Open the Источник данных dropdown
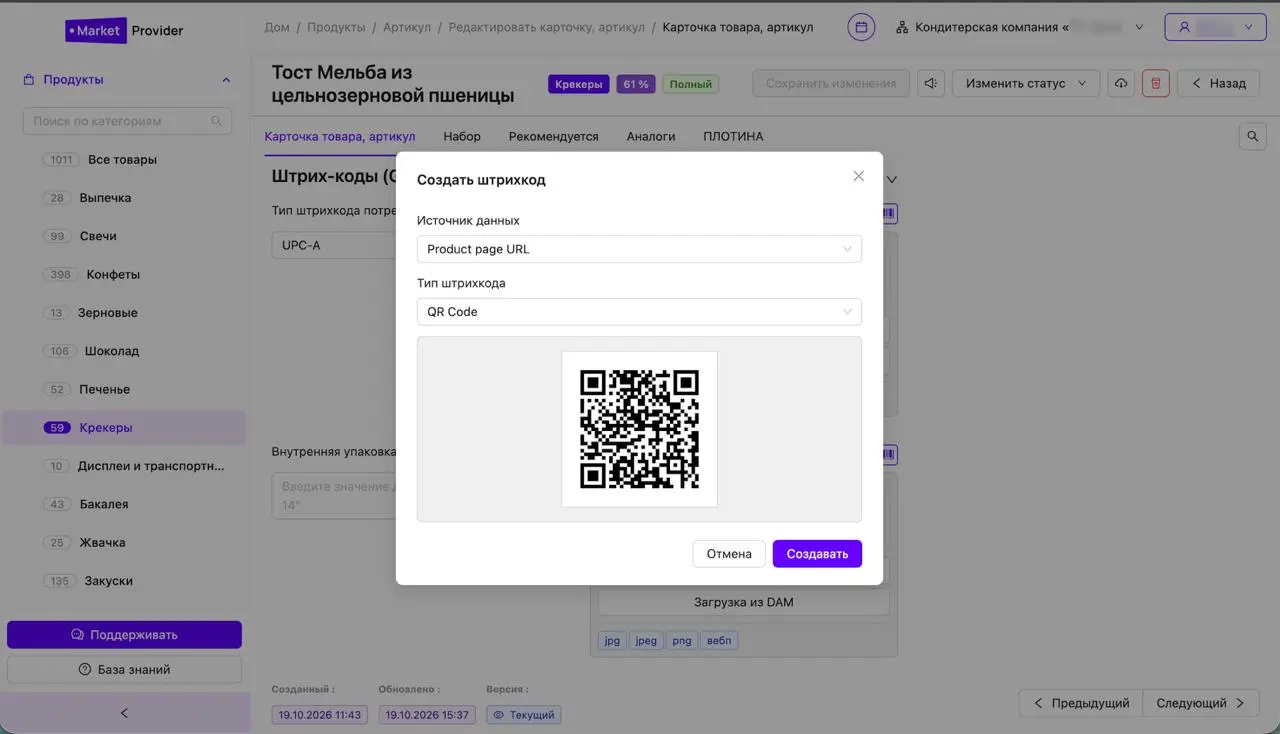The width and height of the screenshot is (1280, 734). [639, 249]
